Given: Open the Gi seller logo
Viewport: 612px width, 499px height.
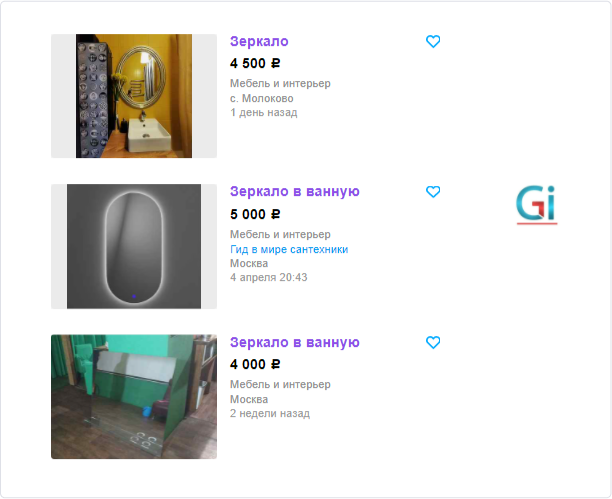Looking at the screenshot, I should pyautogui.click(x=537, y=205).
